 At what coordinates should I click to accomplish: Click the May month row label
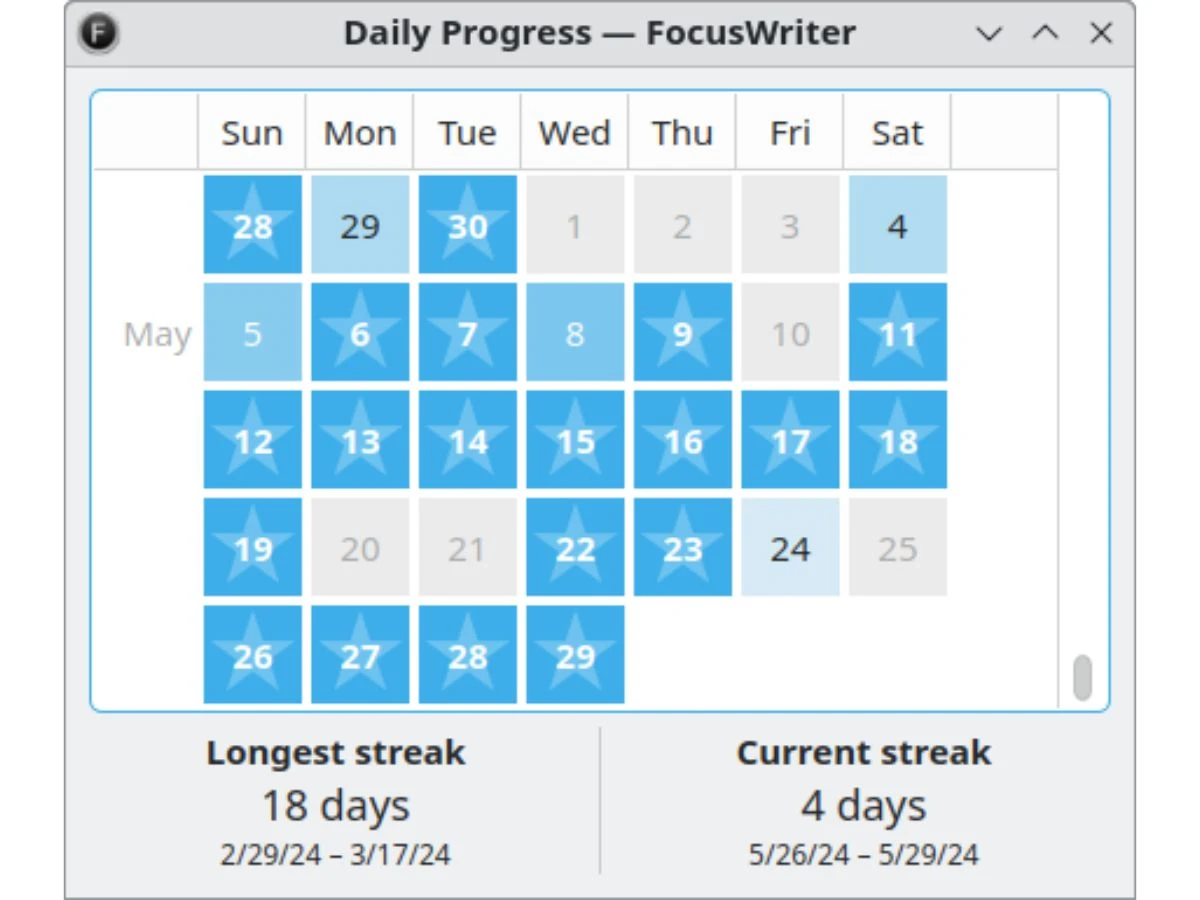pyautogui.click(x=157, y=334)
